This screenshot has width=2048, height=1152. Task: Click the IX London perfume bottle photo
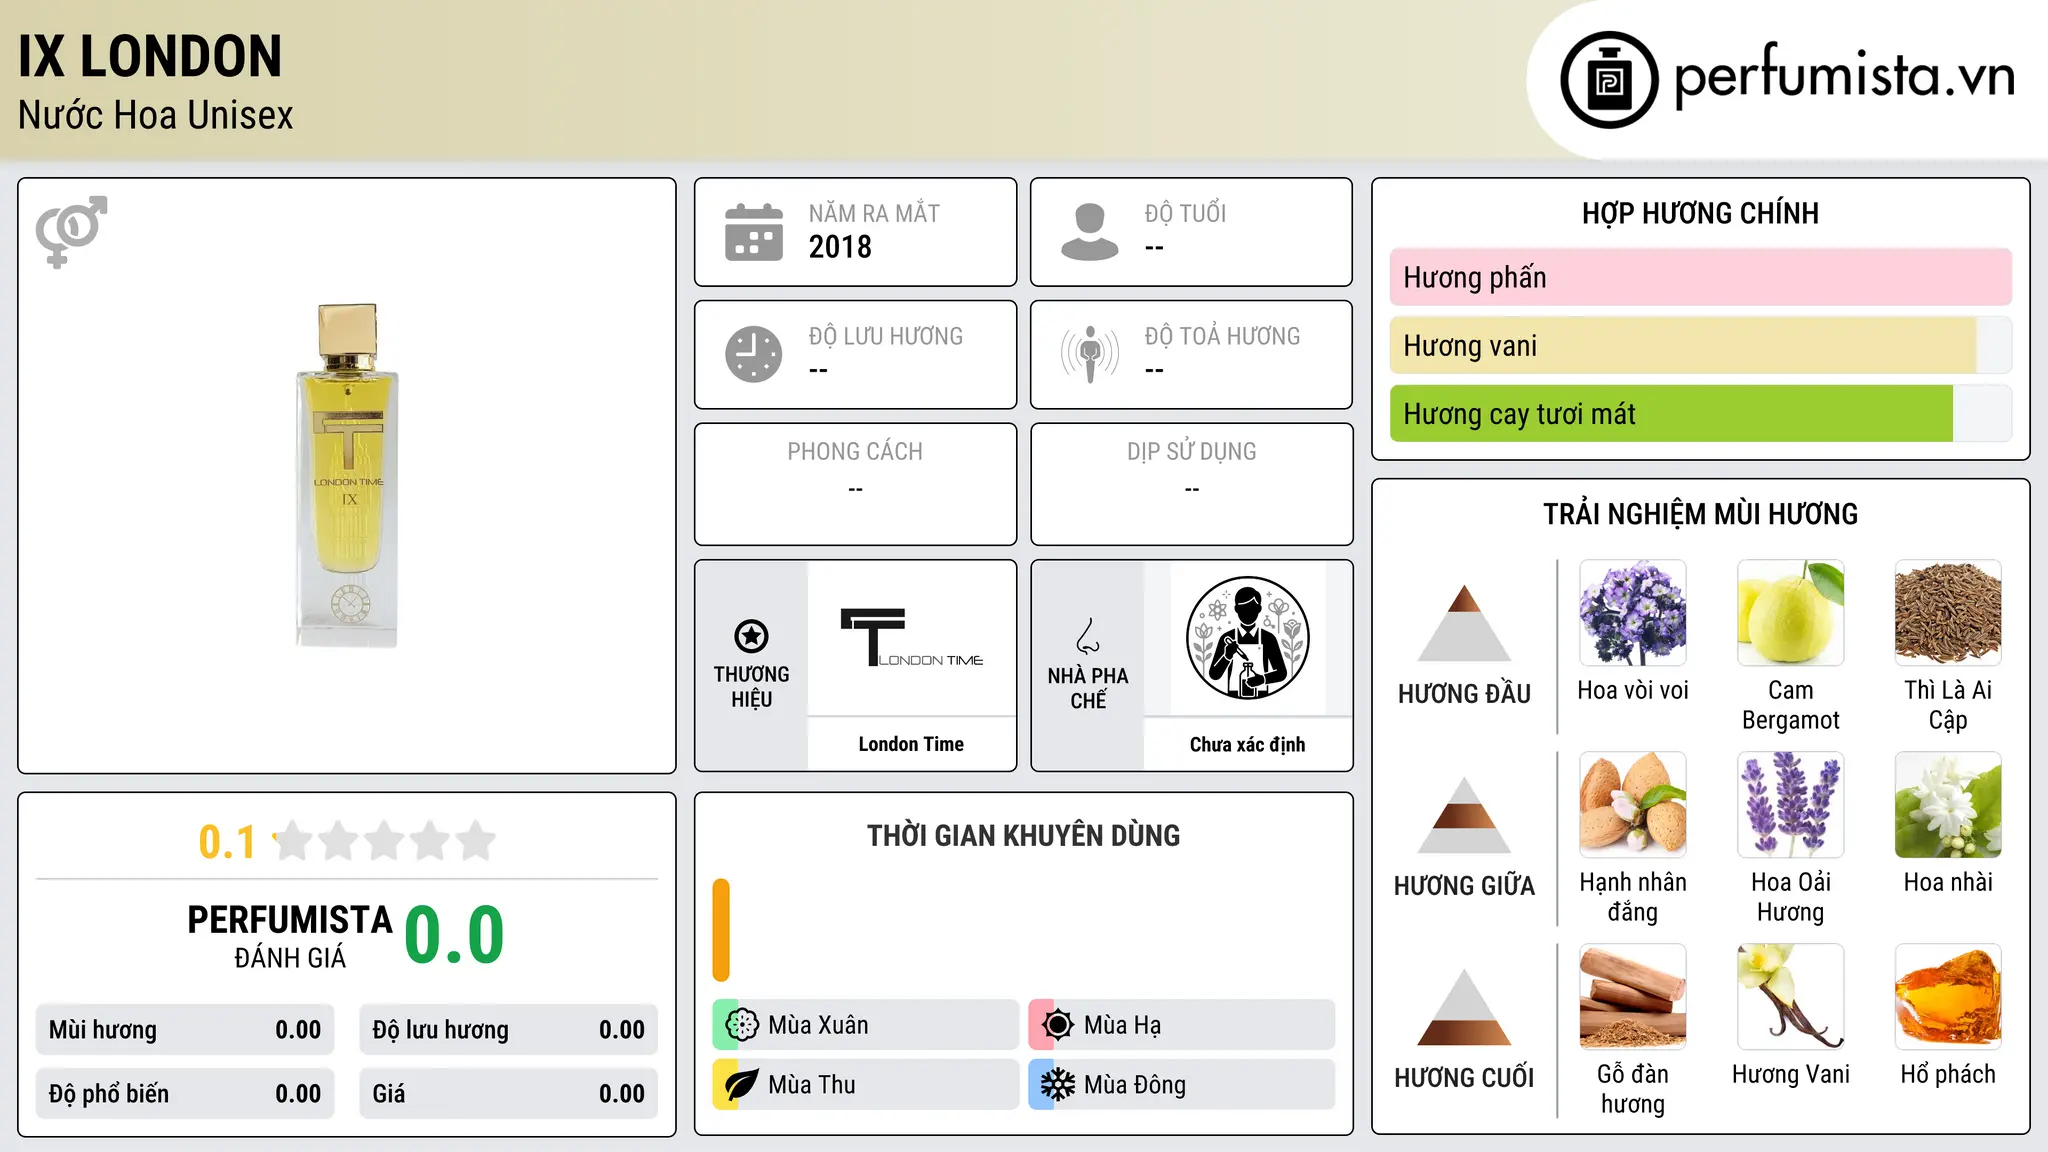pos(347,475)
